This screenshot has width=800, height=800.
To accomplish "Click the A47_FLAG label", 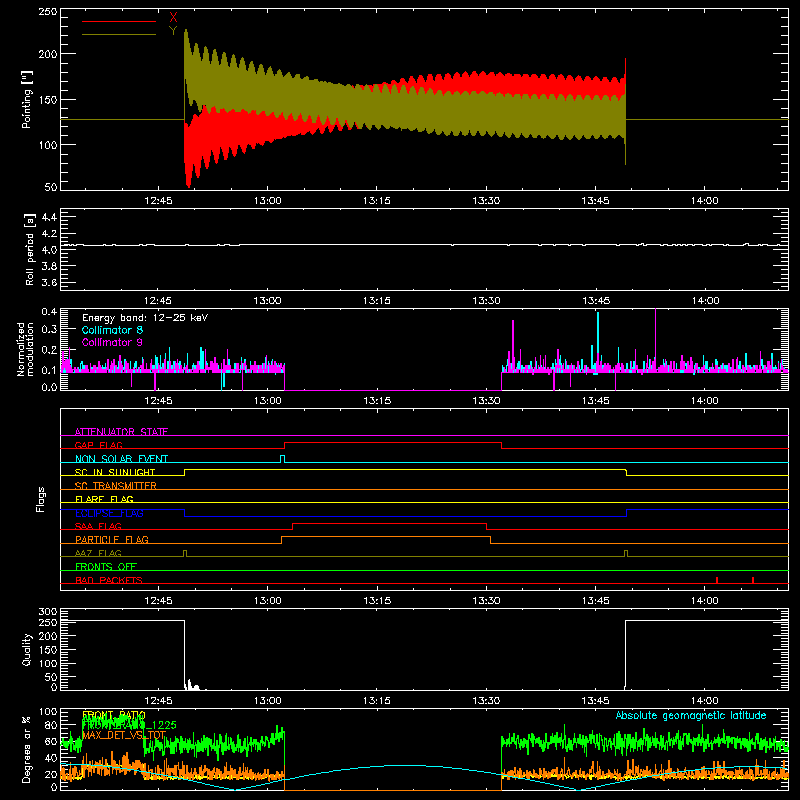I will click(x=98, y=553).
